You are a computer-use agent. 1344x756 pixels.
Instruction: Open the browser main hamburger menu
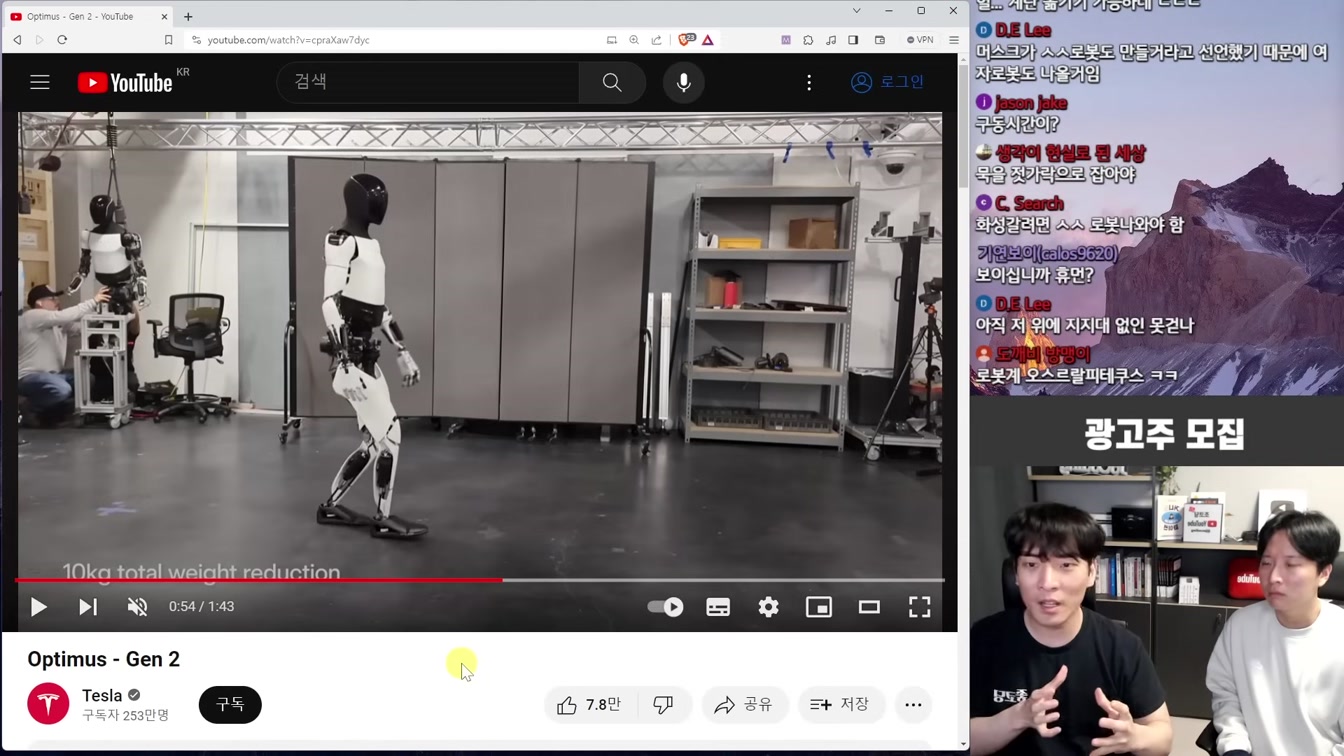(954, 40)
